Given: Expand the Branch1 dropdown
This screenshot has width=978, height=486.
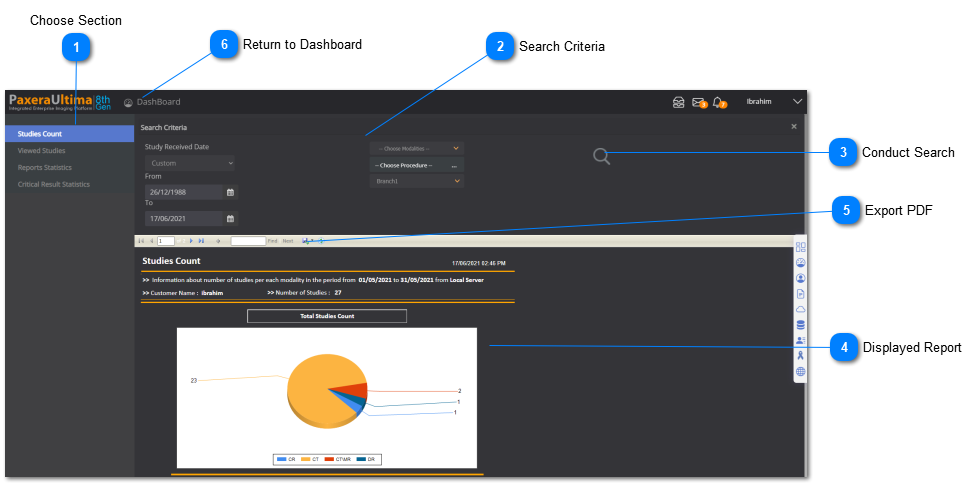Looking at the screenshot, I should pyautogui.click(x=417, y=181).
